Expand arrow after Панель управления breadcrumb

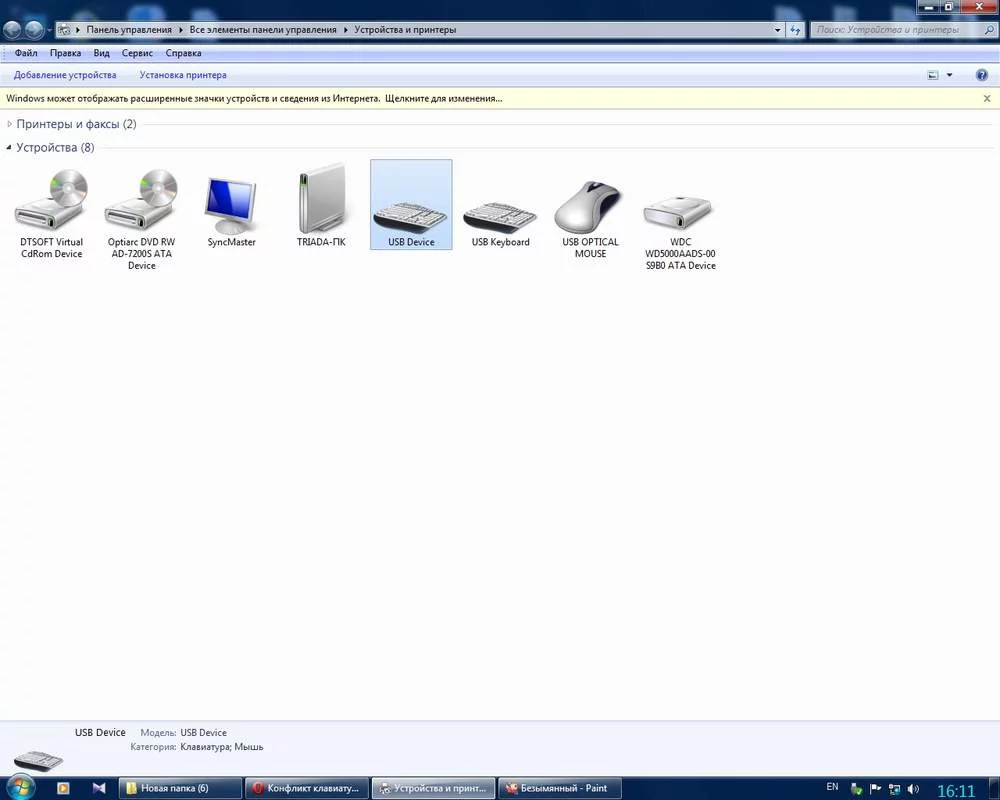pos(181,30)
